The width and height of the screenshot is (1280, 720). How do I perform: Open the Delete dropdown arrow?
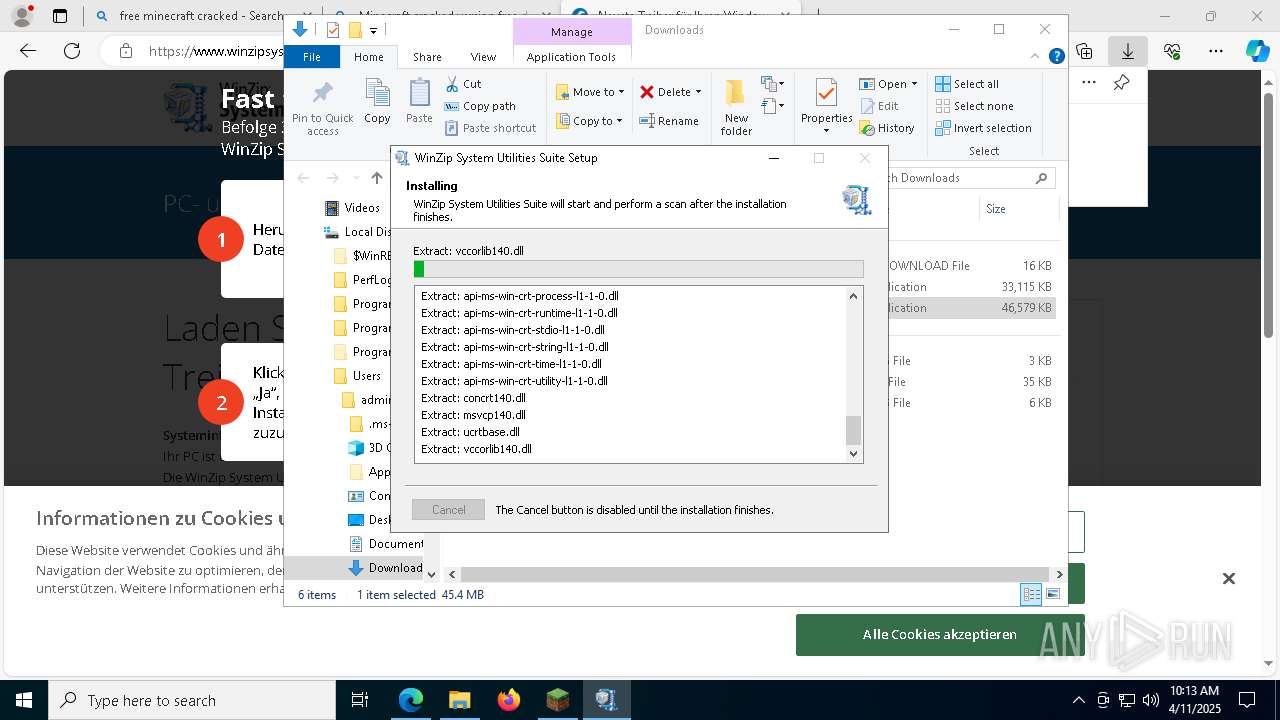click(x=698, y=92)
